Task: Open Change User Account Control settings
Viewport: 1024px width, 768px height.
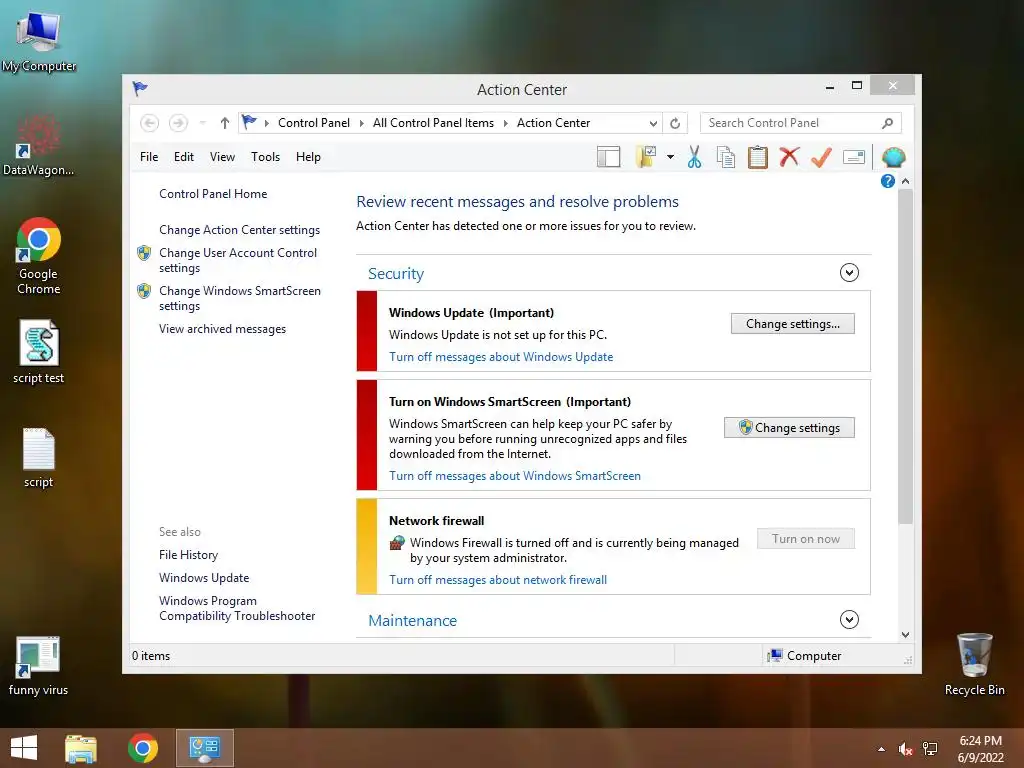Action: click(x=238, y=260)
